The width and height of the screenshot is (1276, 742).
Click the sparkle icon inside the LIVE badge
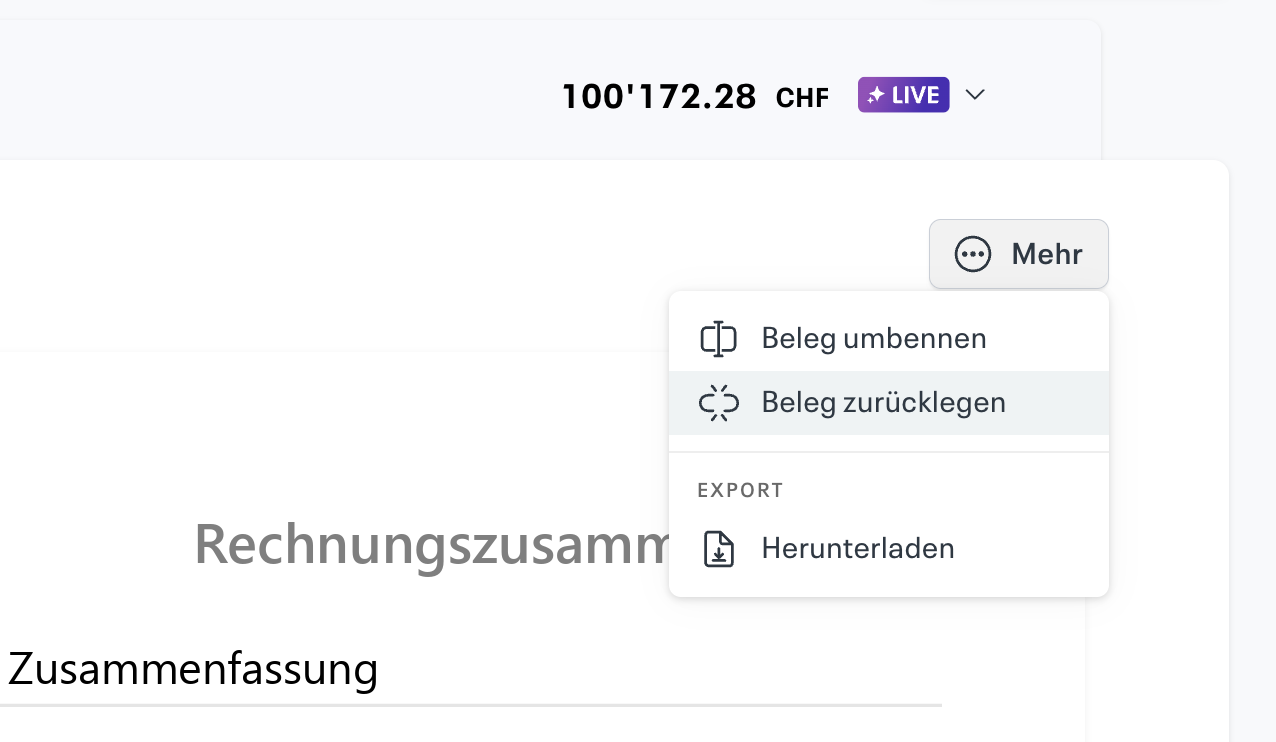click(x=877, y=94)
